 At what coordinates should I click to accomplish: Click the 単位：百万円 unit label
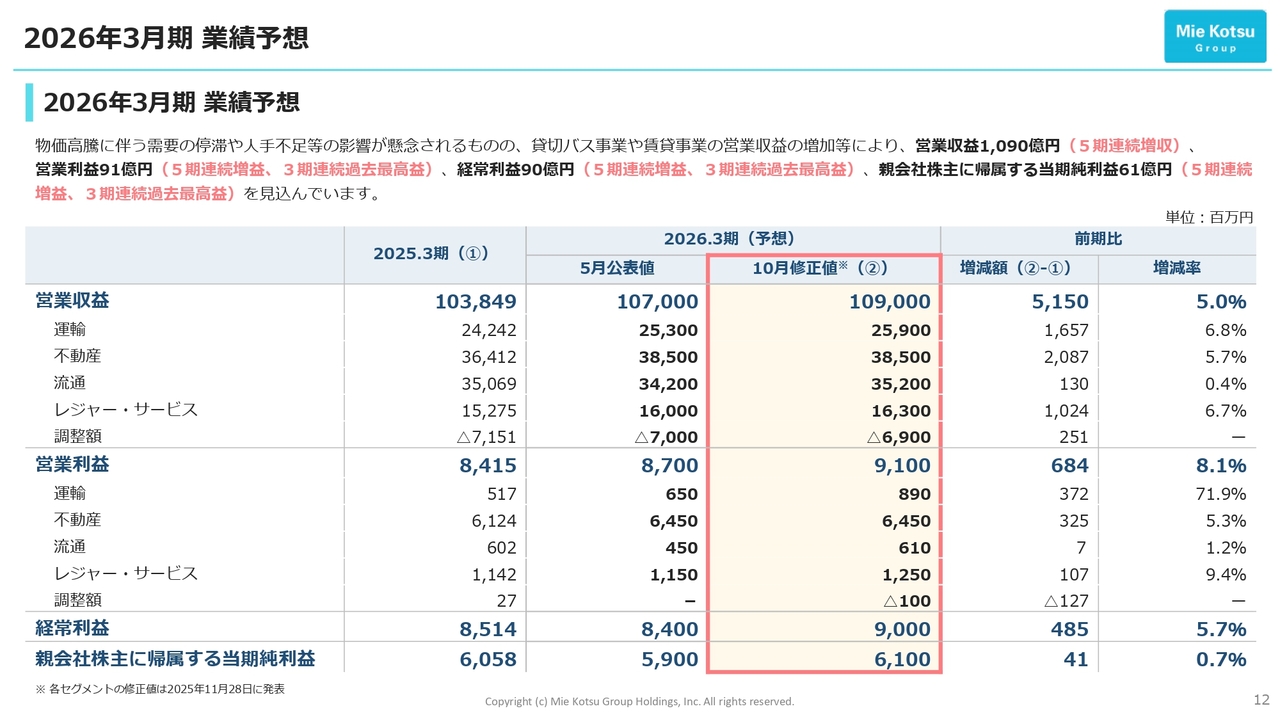pyautogui.click(x=1208, y=217)
